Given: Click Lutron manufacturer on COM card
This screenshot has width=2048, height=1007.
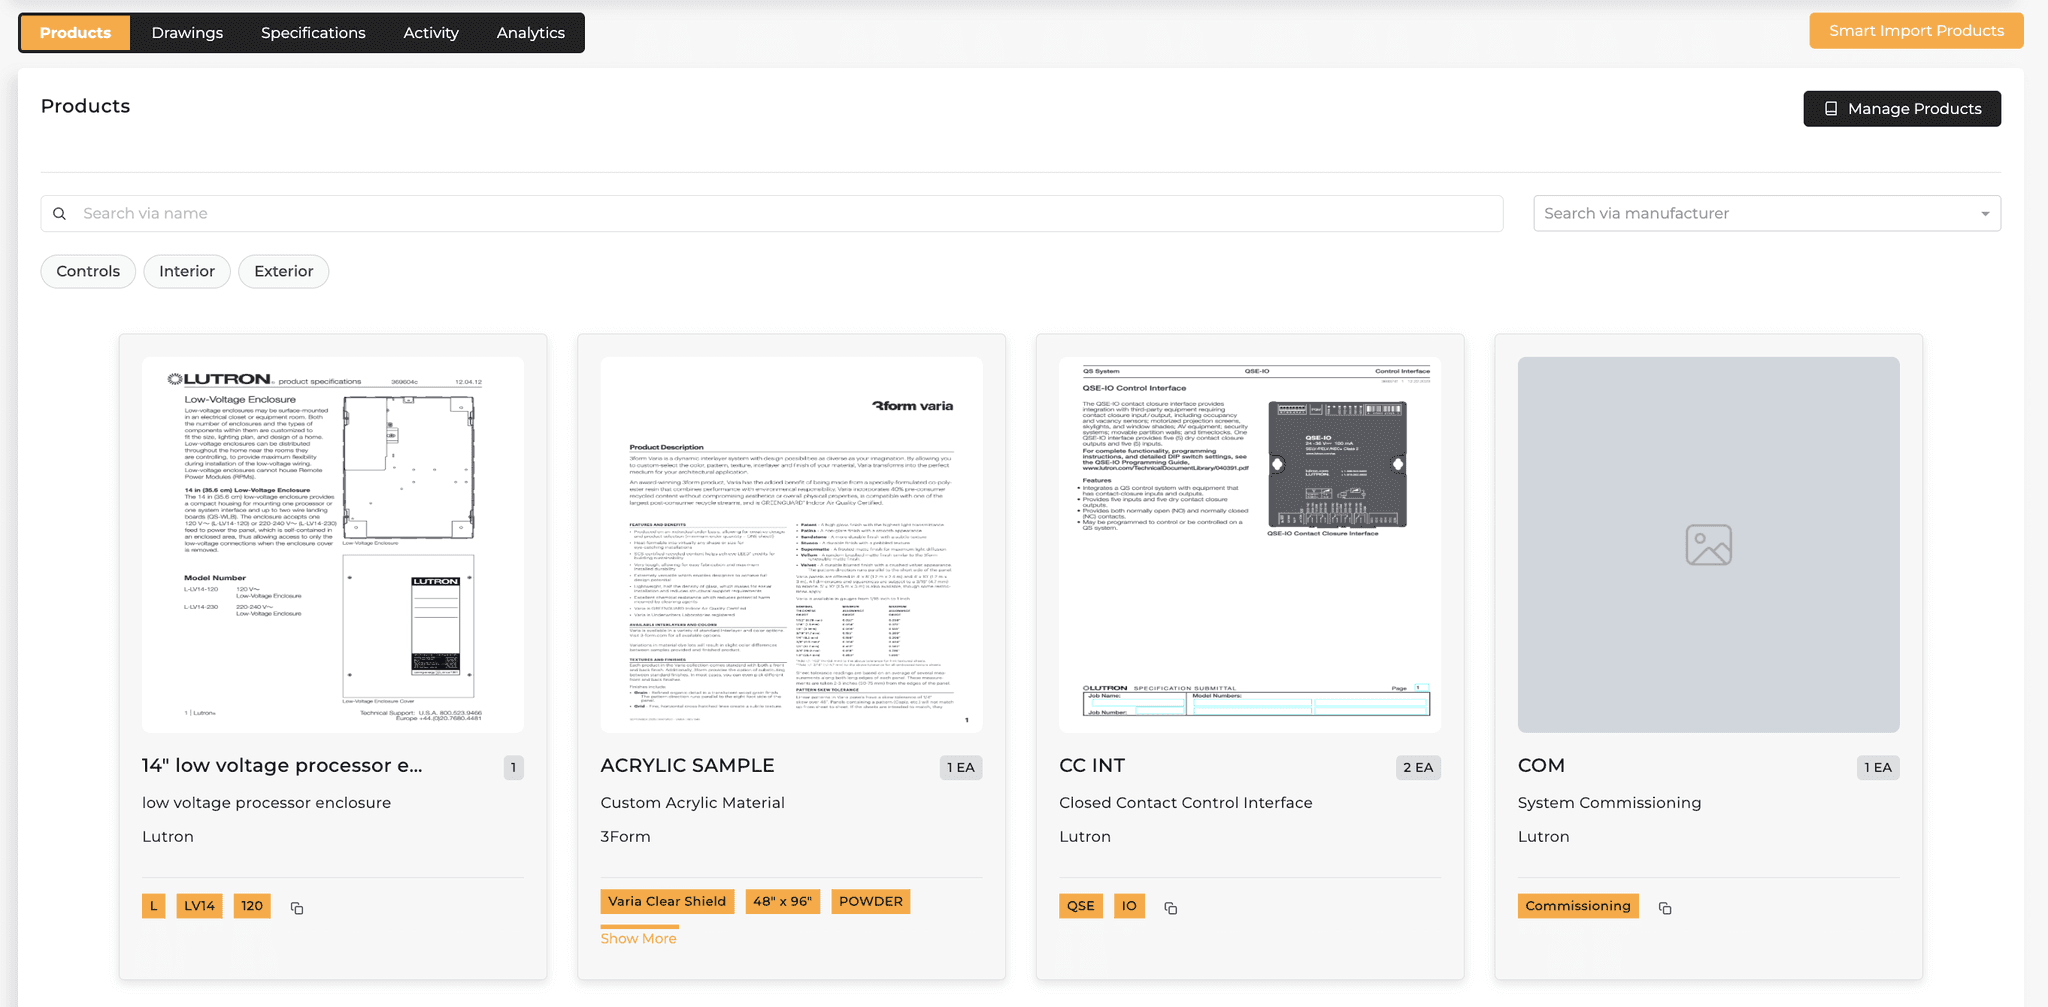Looking at the screenshot, I should 1543,836.
